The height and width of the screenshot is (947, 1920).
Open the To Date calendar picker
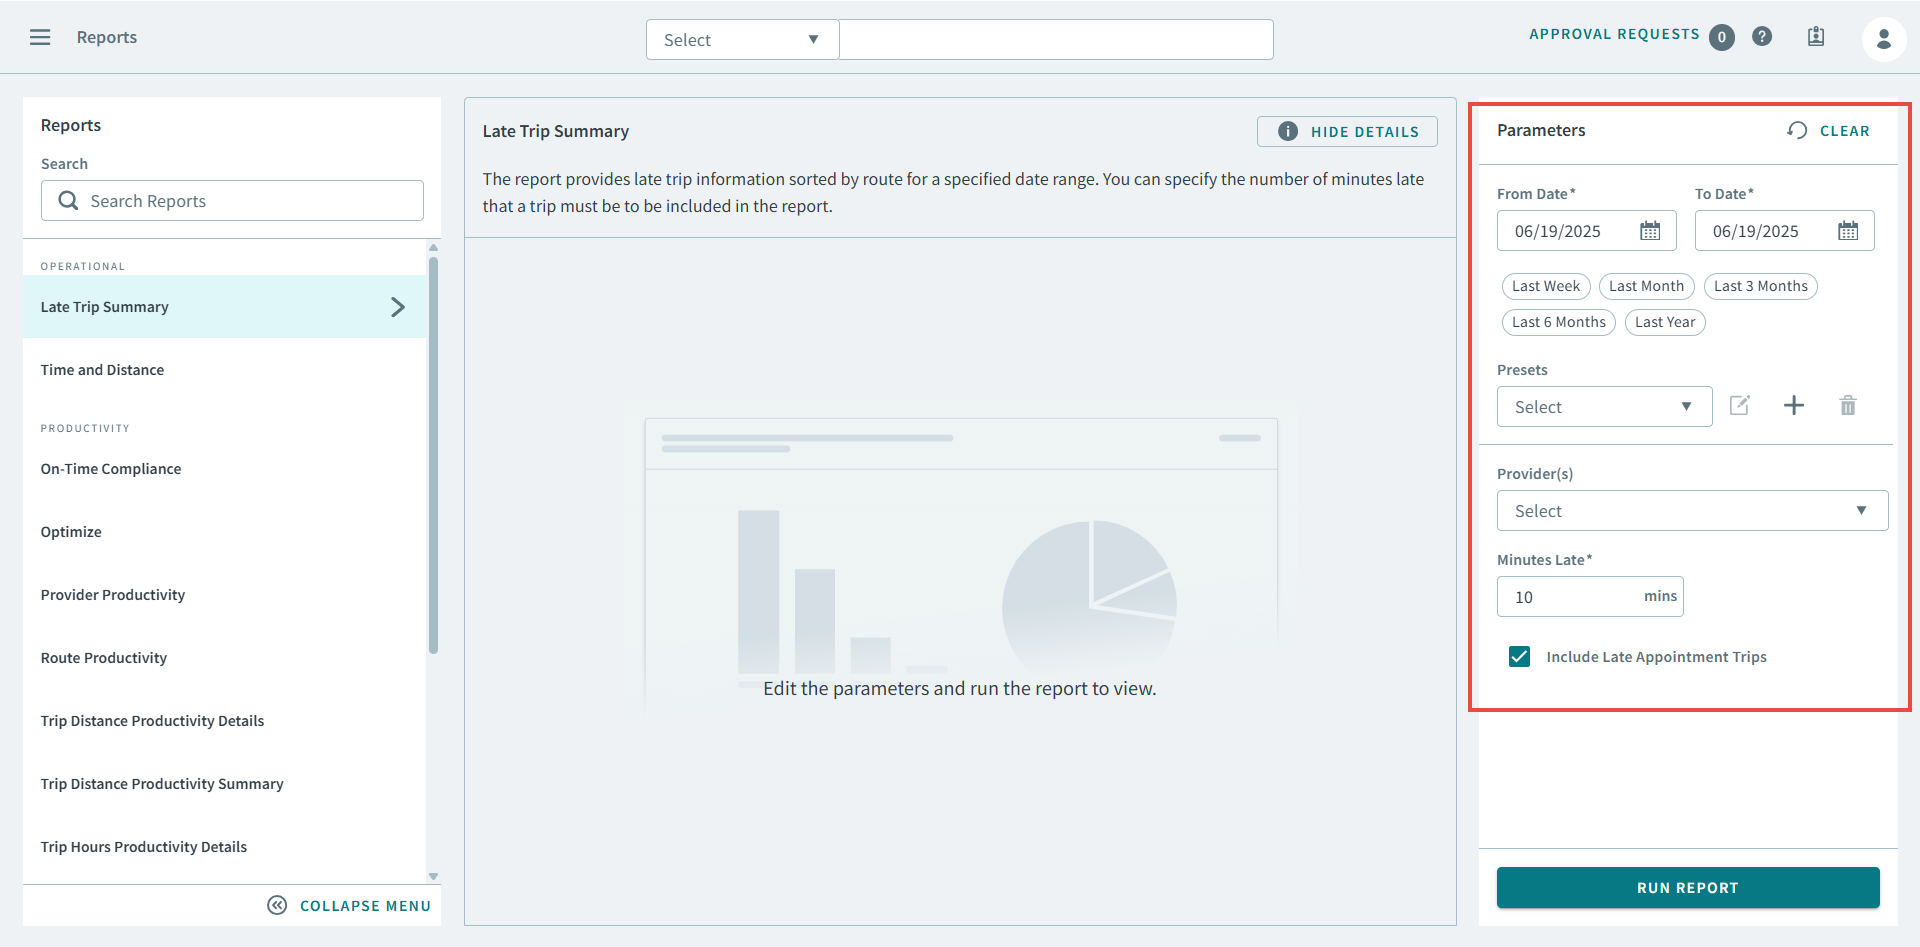click(x=1847, y=231)
